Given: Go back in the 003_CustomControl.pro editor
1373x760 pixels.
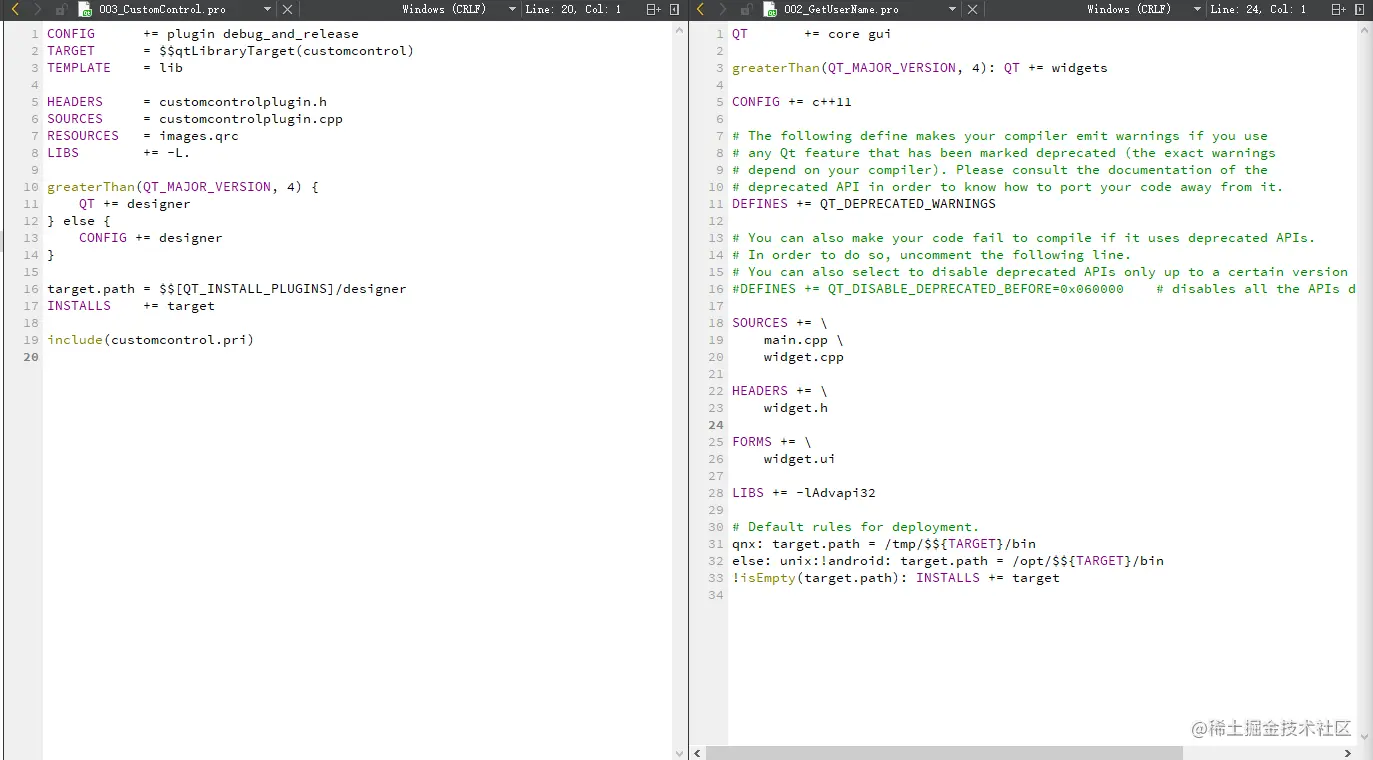Looking at the screenshot, I should point(15,9).
